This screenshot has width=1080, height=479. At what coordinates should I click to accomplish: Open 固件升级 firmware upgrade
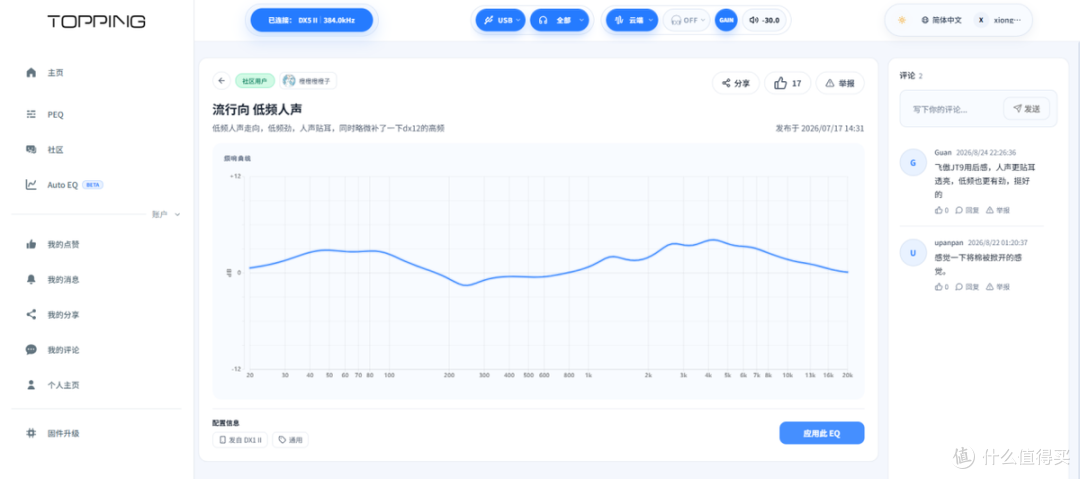point(63,434)
